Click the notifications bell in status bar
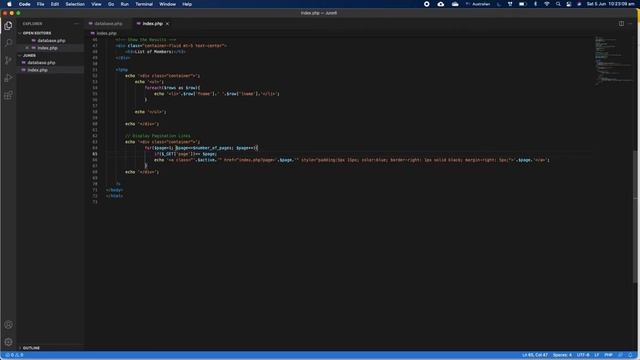640x360 pixels. [631, 355]
